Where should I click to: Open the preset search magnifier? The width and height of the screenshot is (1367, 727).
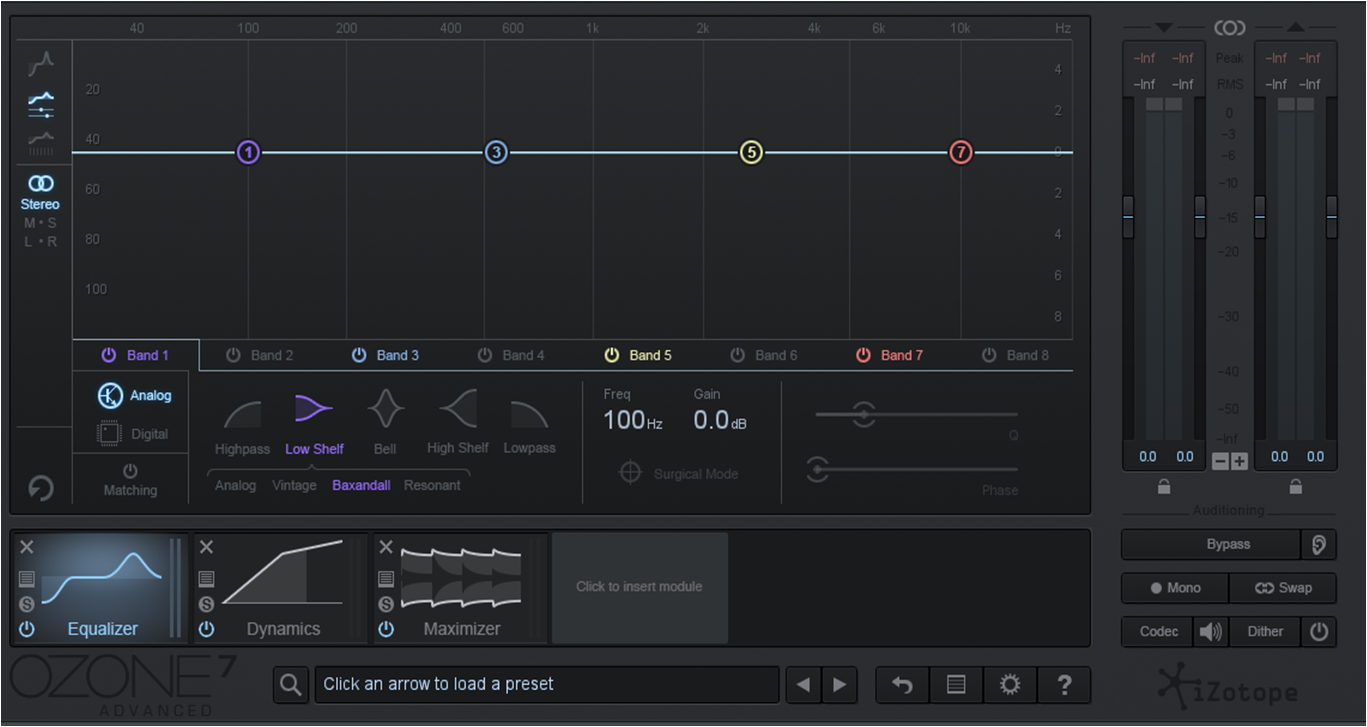291,685
